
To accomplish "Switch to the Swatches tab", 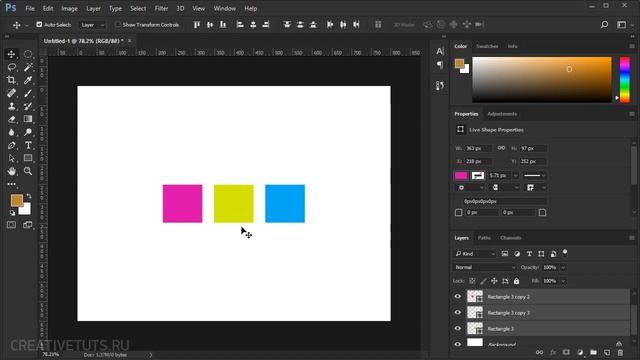I will [487, 46].
